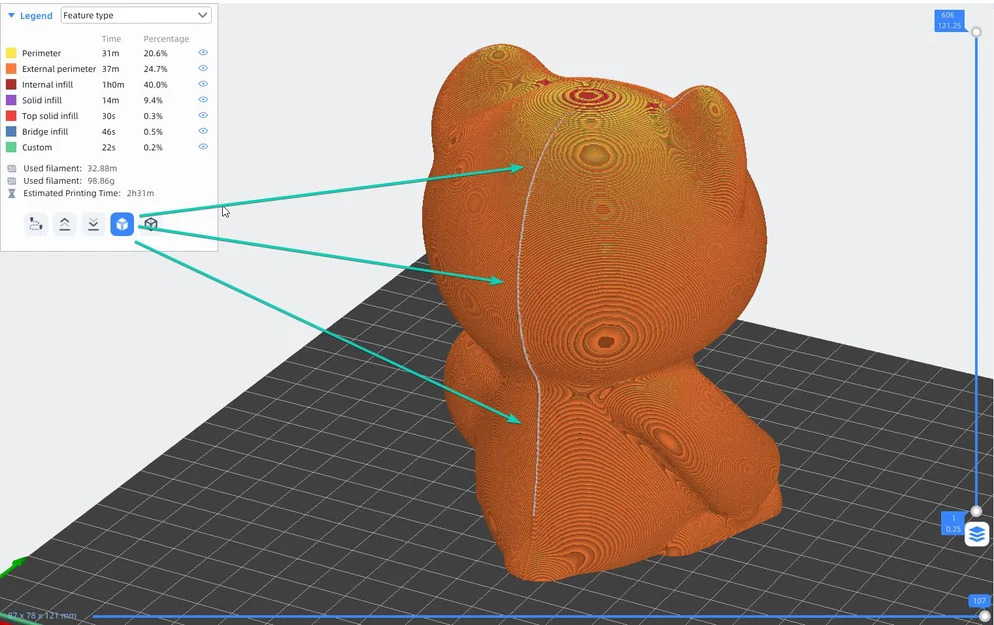Hide the Custom feature visibility eye
The height and width of the screenshot is (625, 994).
pyautogui.click(x=203, y=146)
